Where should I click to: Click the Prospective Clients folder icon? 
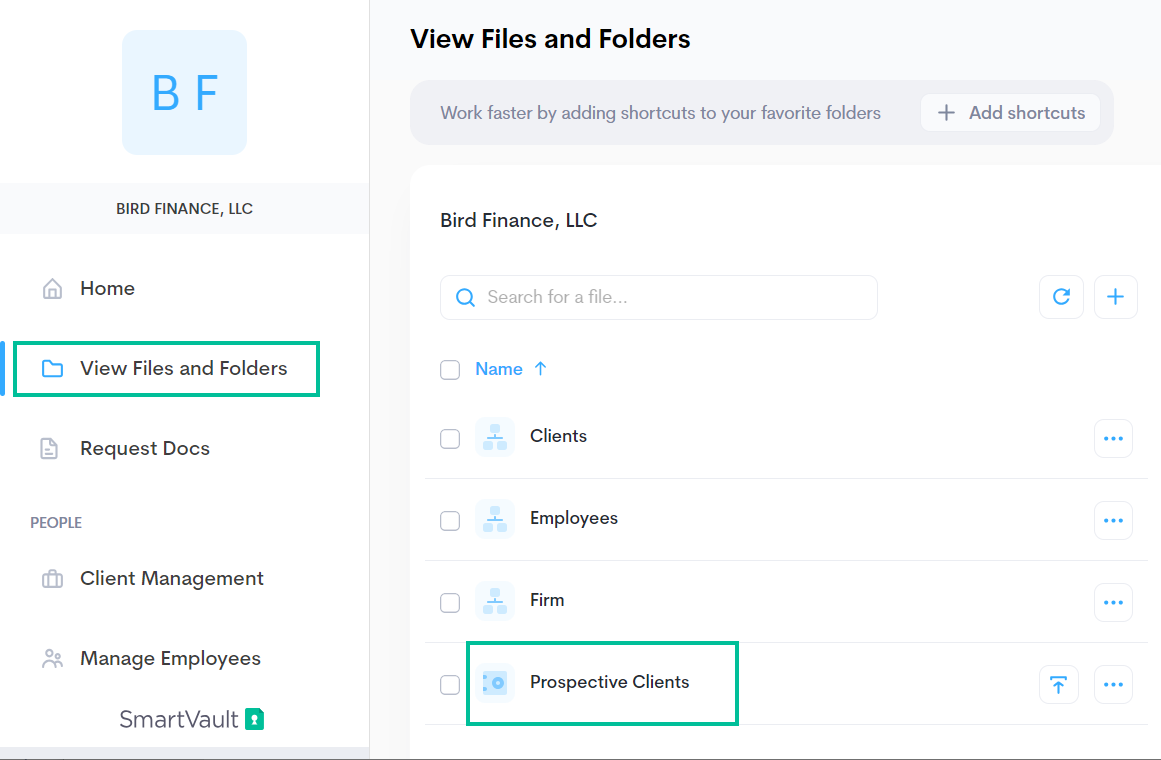point(495,683)
